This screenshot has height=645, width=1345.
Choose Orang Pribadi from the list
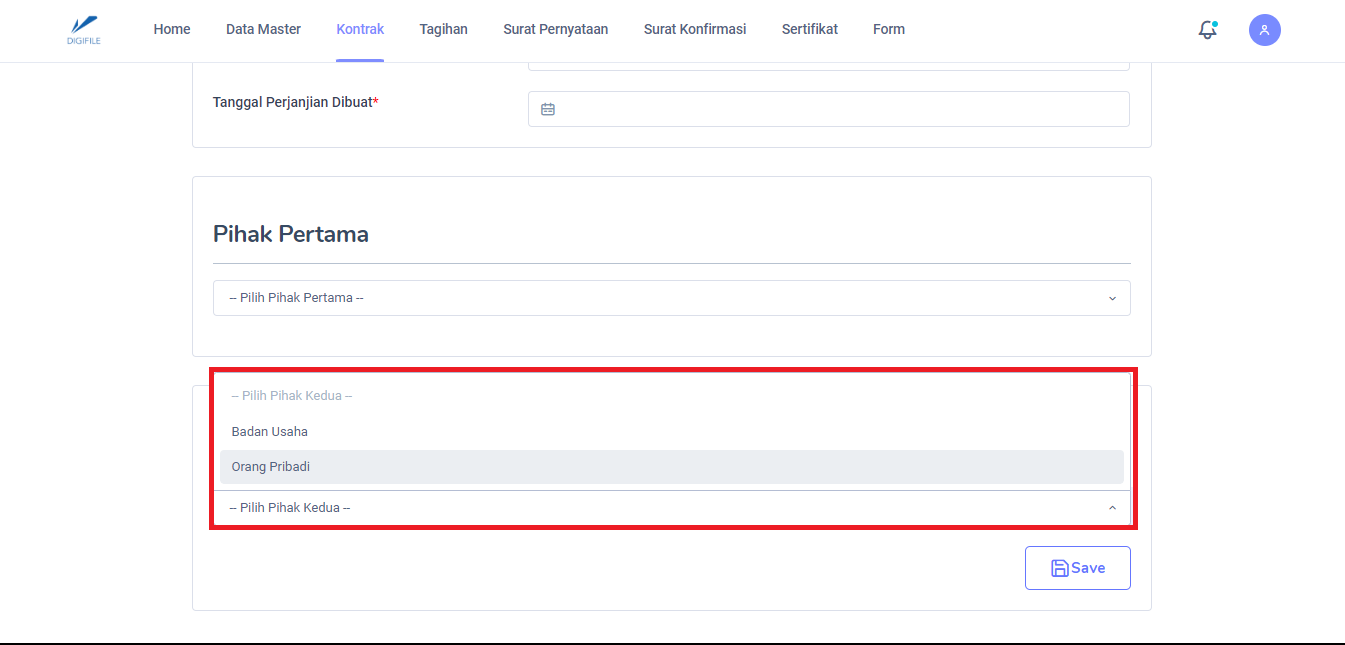[272, 467]
